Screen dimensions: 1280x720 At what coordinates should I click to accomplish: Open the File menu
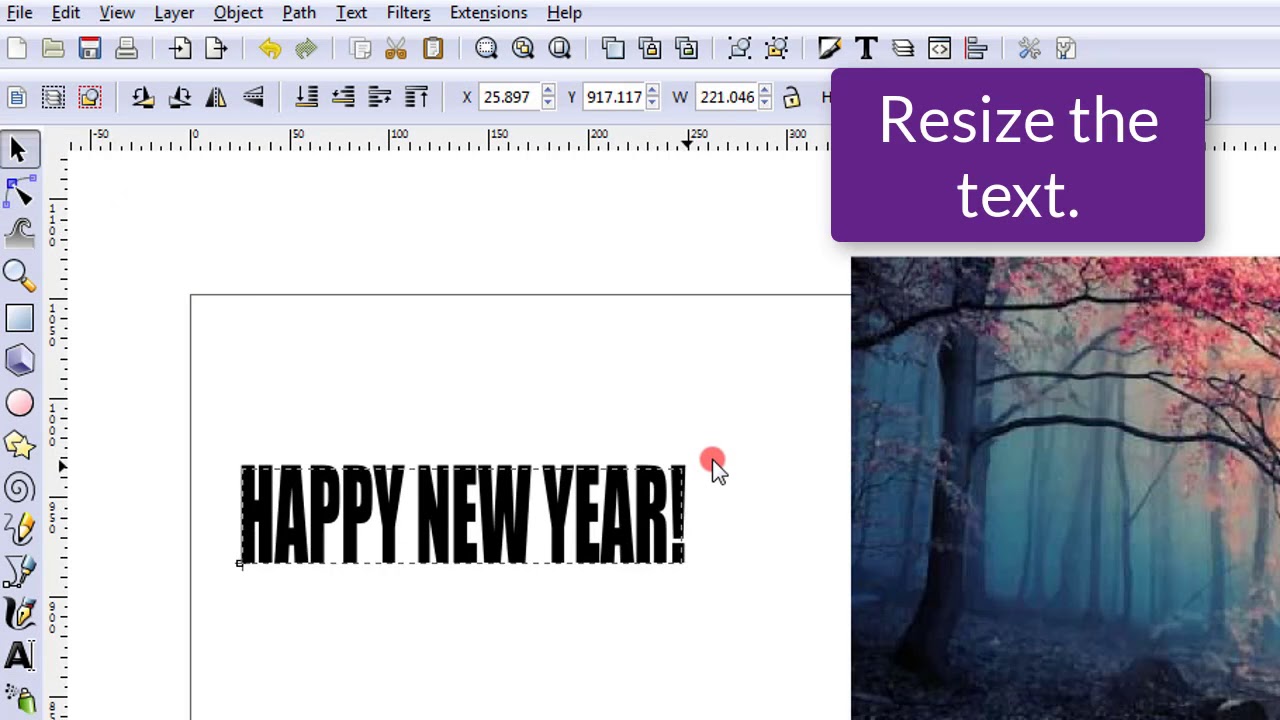tap(19, 13)
